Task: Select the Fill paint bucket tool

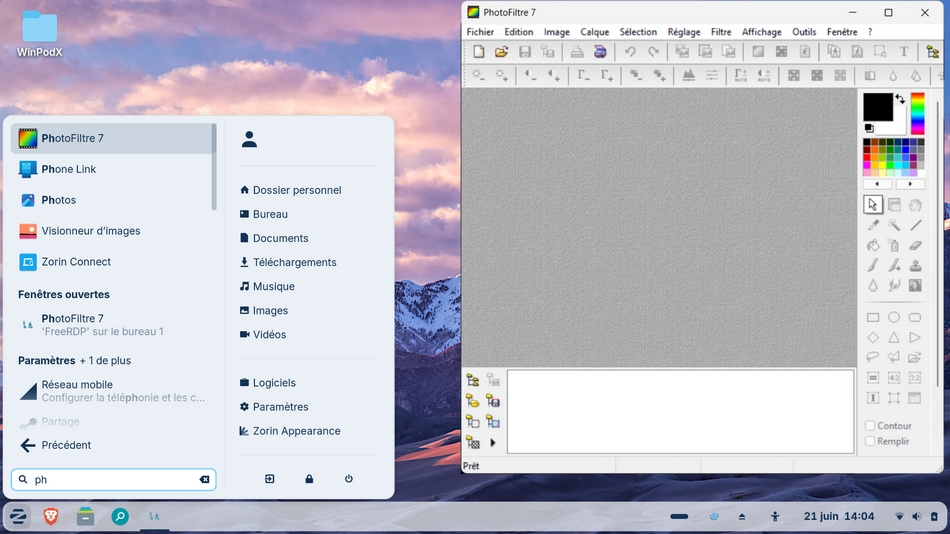Action: coord(872,245)
